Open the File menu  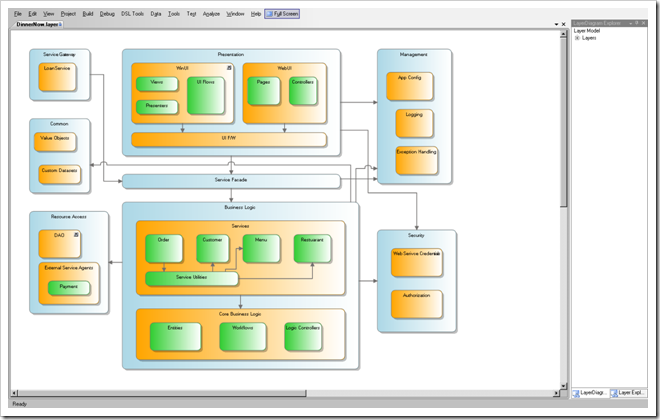[x=18, y=14]
